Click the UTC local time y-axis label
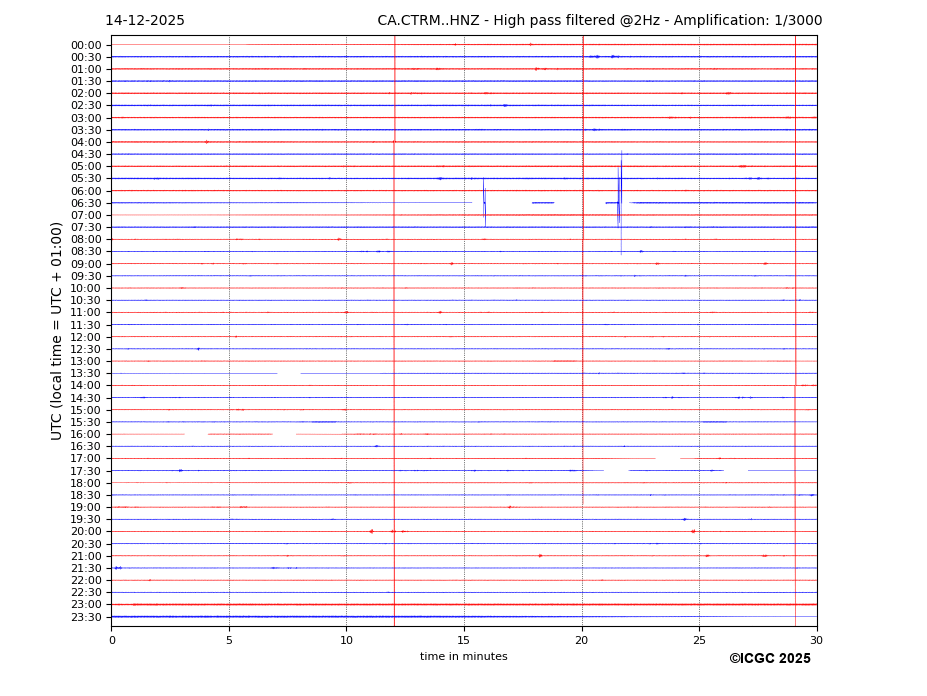Viewport: 927px width, 696px height. (57, 331)
